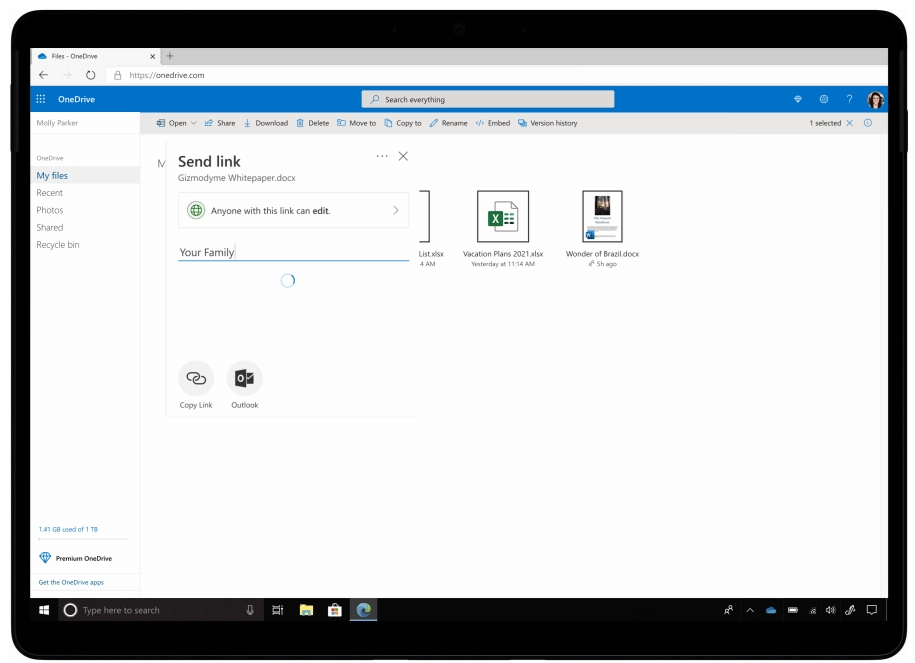Clear the selection using the X next to '1 selected'
The width and height of the screenshot is (915, 663).
click(849, 122)
